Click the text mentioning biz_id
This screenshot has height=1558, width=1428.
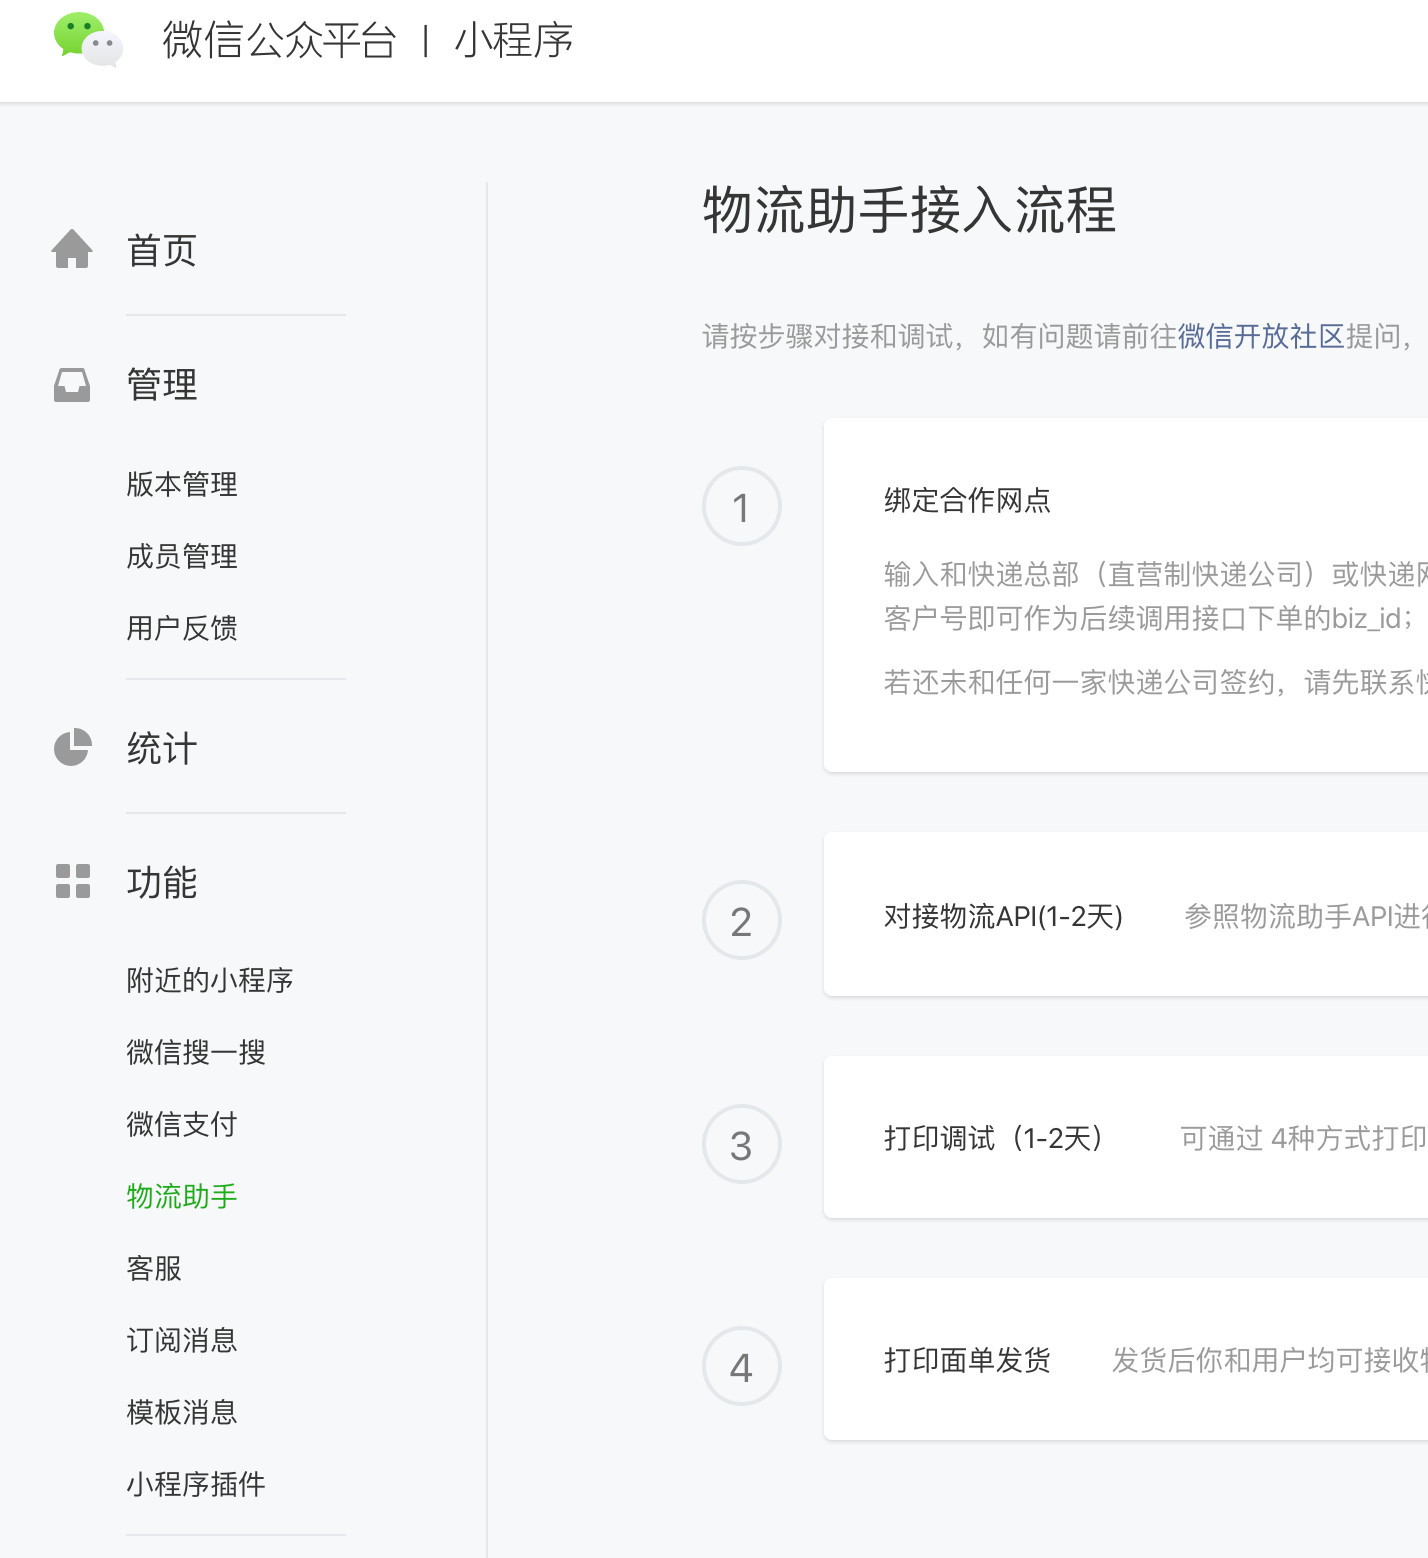click(1150, 618)
